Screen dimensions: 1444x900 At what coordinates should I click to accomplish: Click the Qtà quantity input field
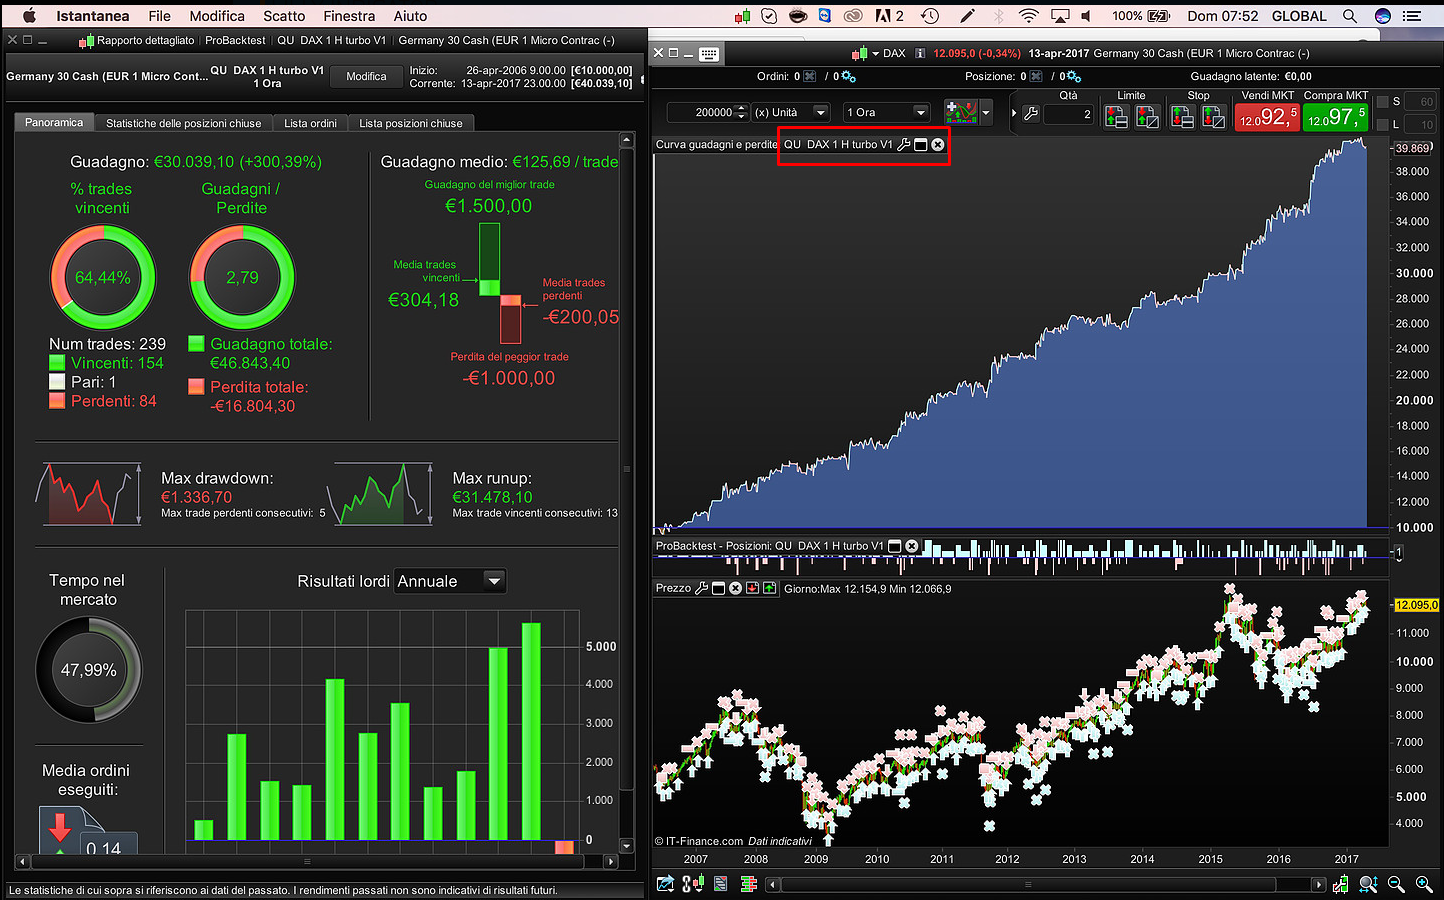[x=1069, y=114]
